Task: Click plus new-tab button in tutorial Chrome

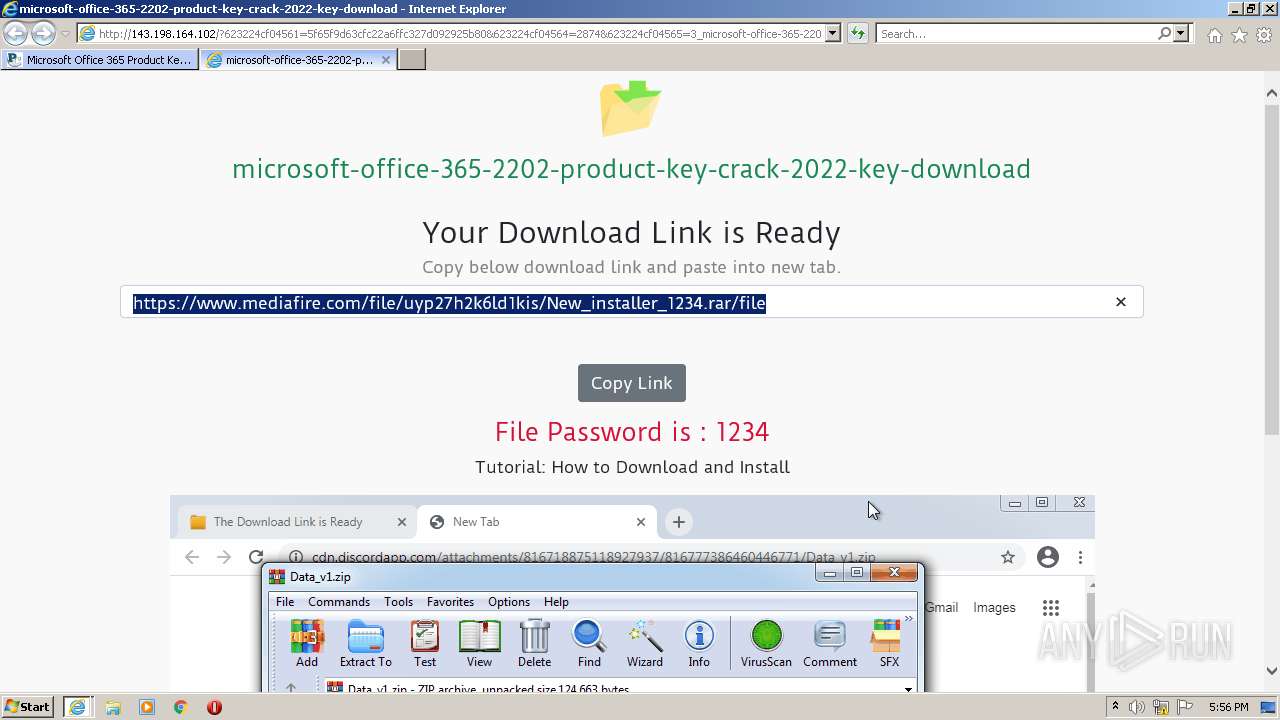Action: pos(679,522)
